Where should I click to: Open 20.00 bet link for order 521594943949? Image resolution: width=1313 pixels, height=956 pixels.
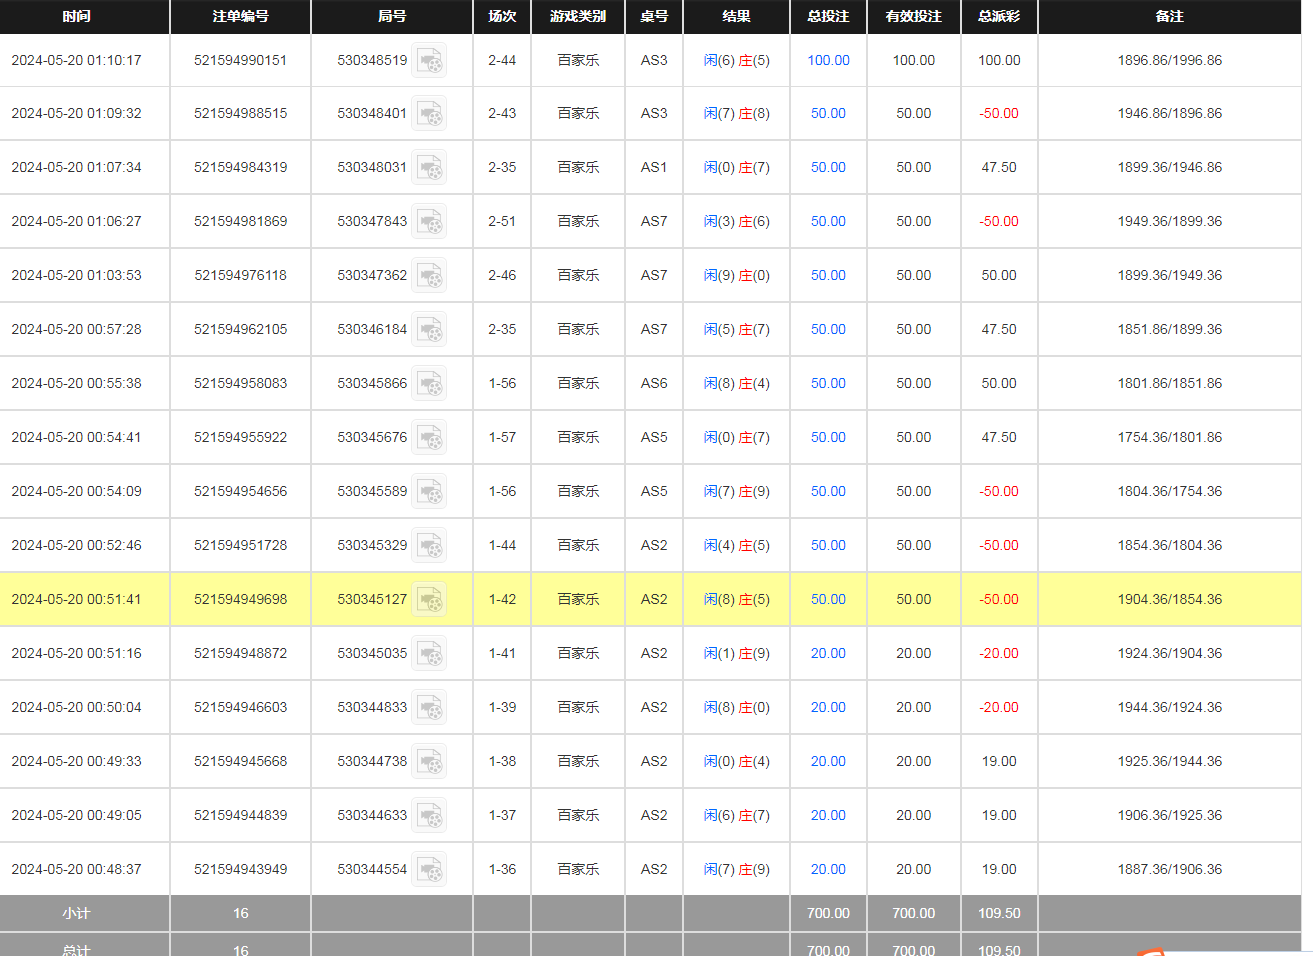(x=828, y=869)
